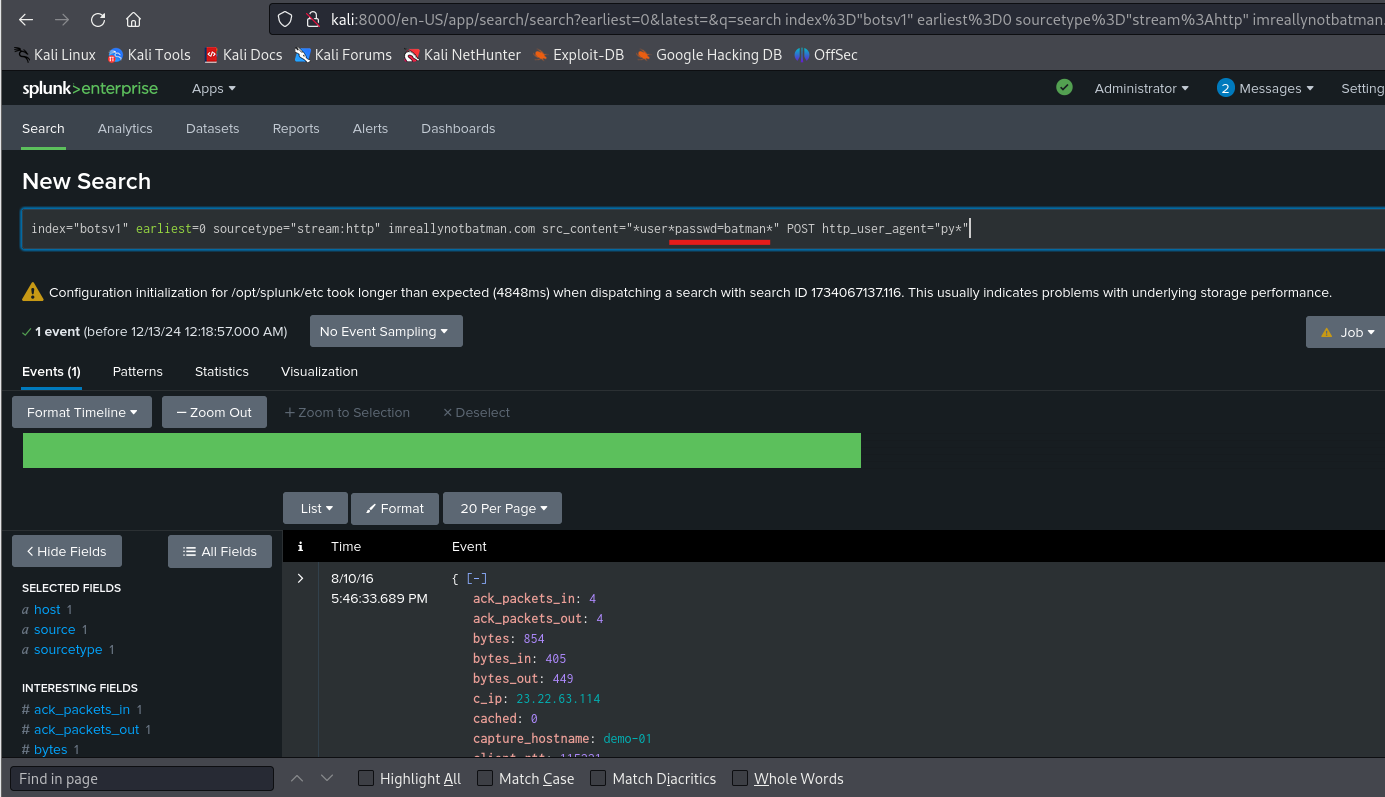Sort by the Time column header
This screenshot has width=1385, height=797.
click(x=346, y=546)
